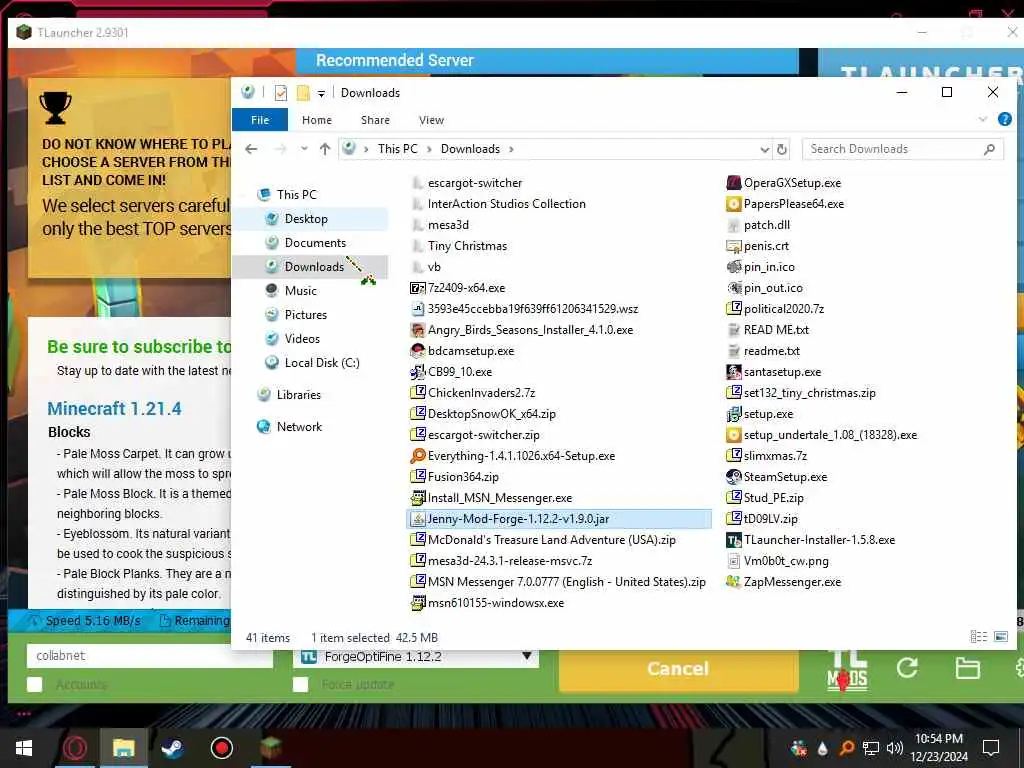The image size is (1024, 768).
Task: Open ForgeOptiFine 1.12.2 version dropdown
Action: point(416,657)
